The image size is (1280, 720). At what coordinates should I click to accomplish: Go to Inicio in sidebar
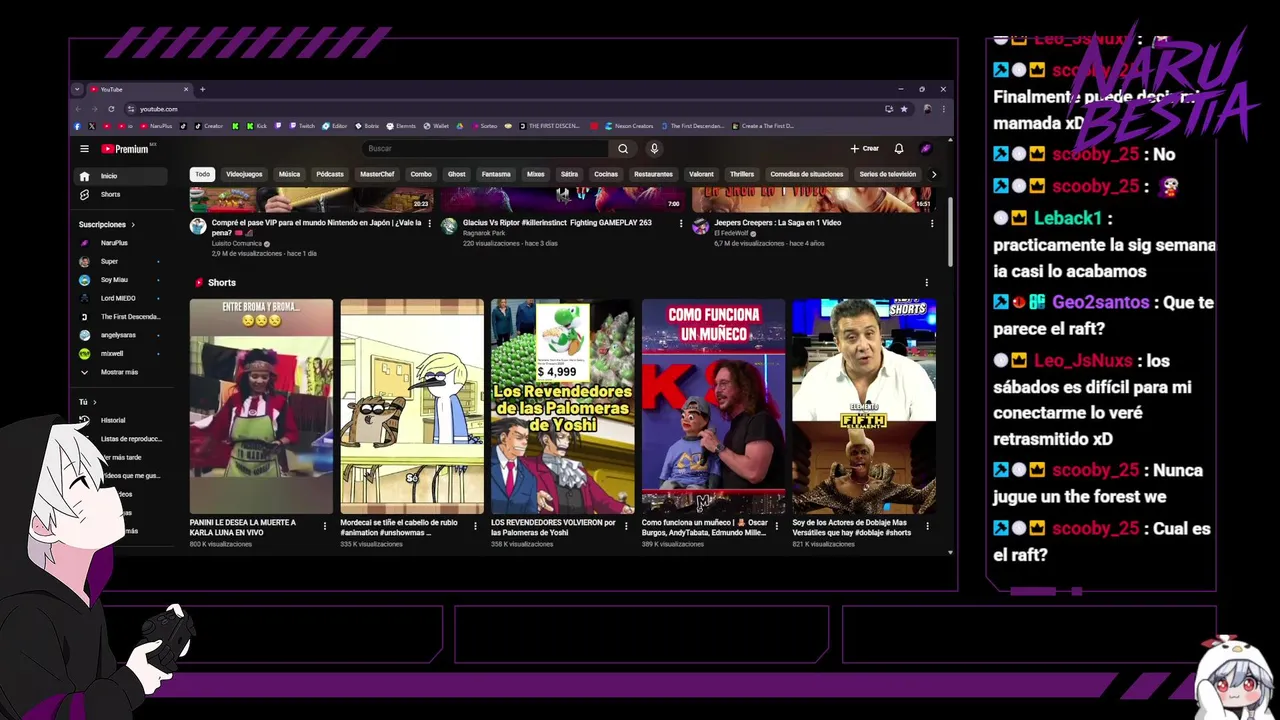point(121,176)
